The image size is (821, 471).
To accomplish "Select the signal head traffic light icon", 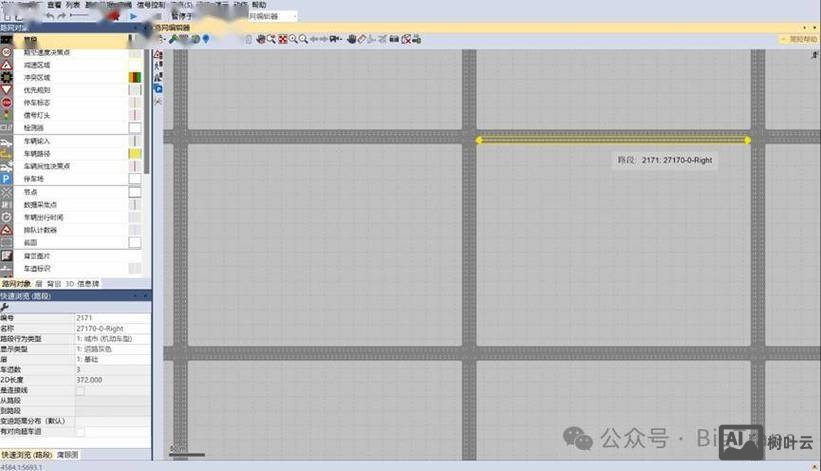I will pos(6,115).
